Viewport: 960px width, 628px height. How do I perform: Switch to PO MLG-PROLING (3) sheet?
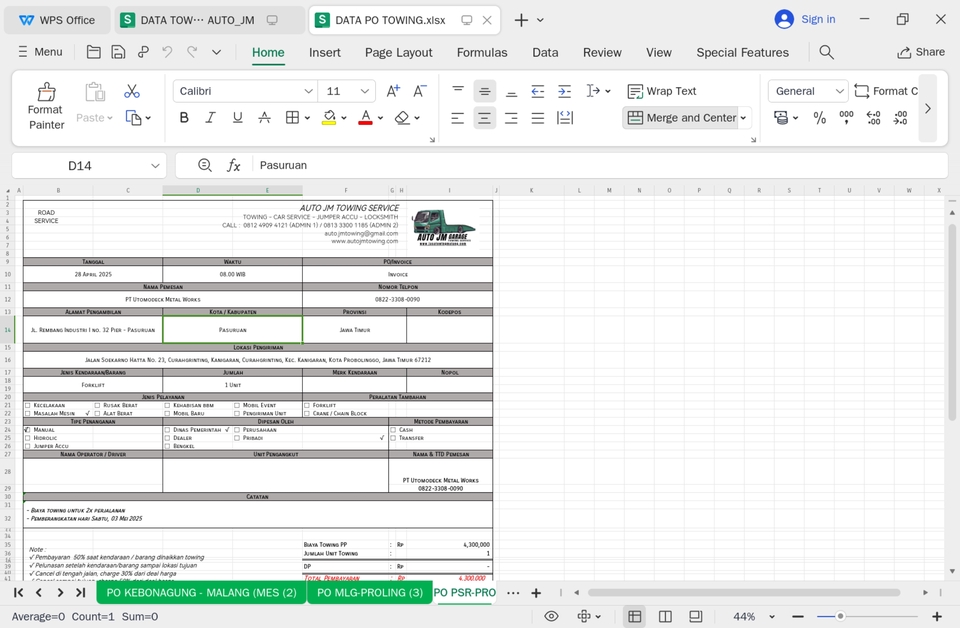[x=370, y=592]
